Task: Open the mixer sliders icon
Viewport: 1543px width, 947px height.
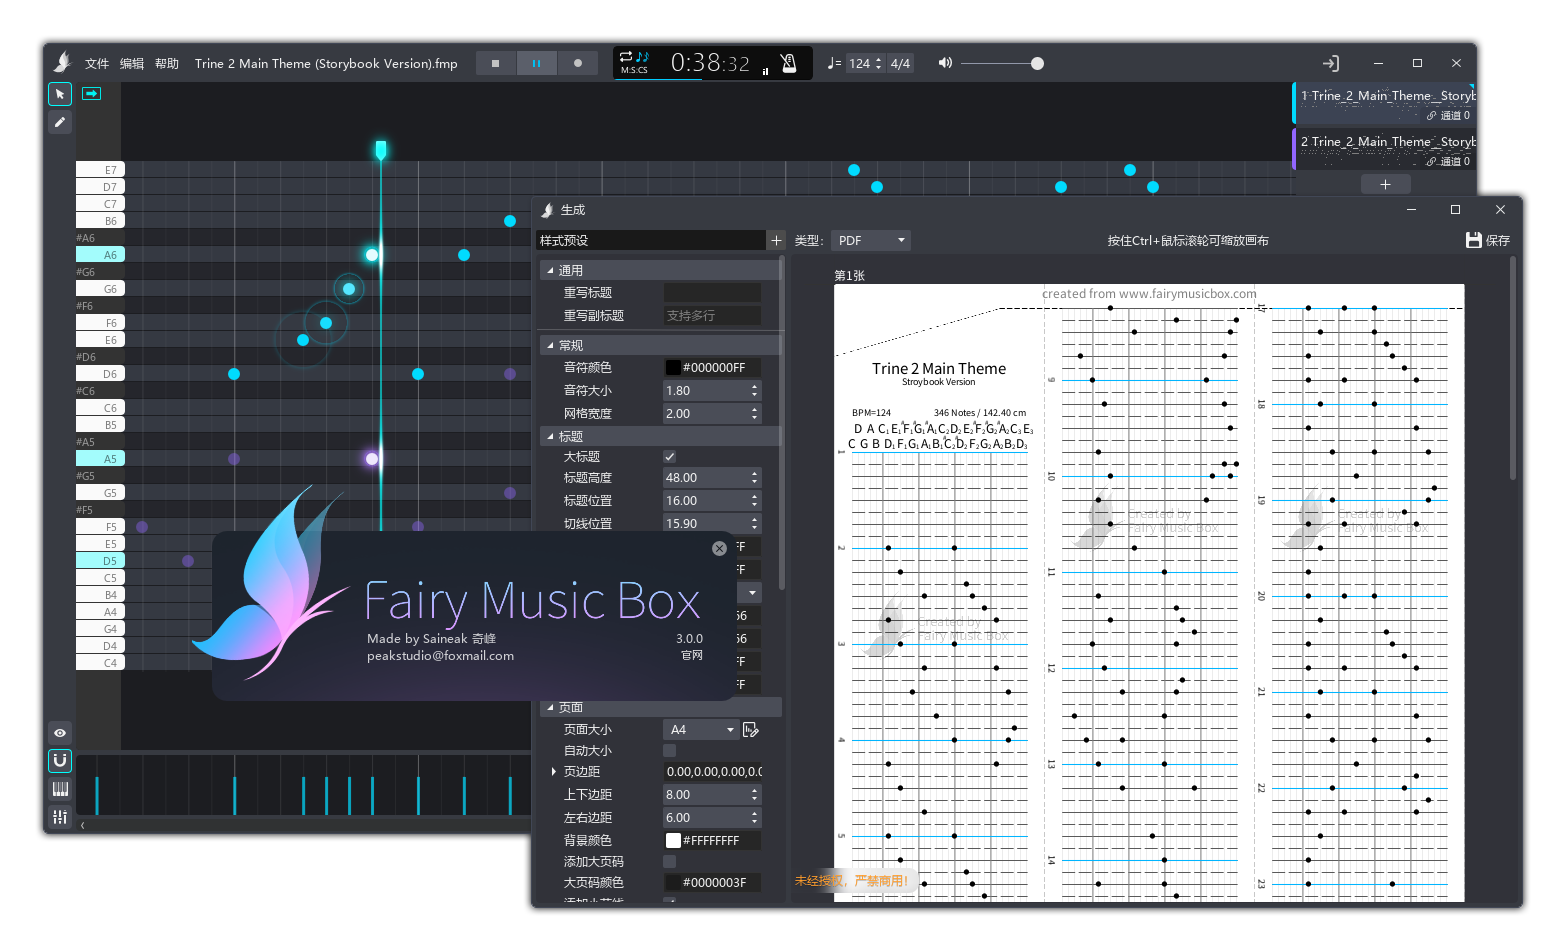Action: coord(60,817)
